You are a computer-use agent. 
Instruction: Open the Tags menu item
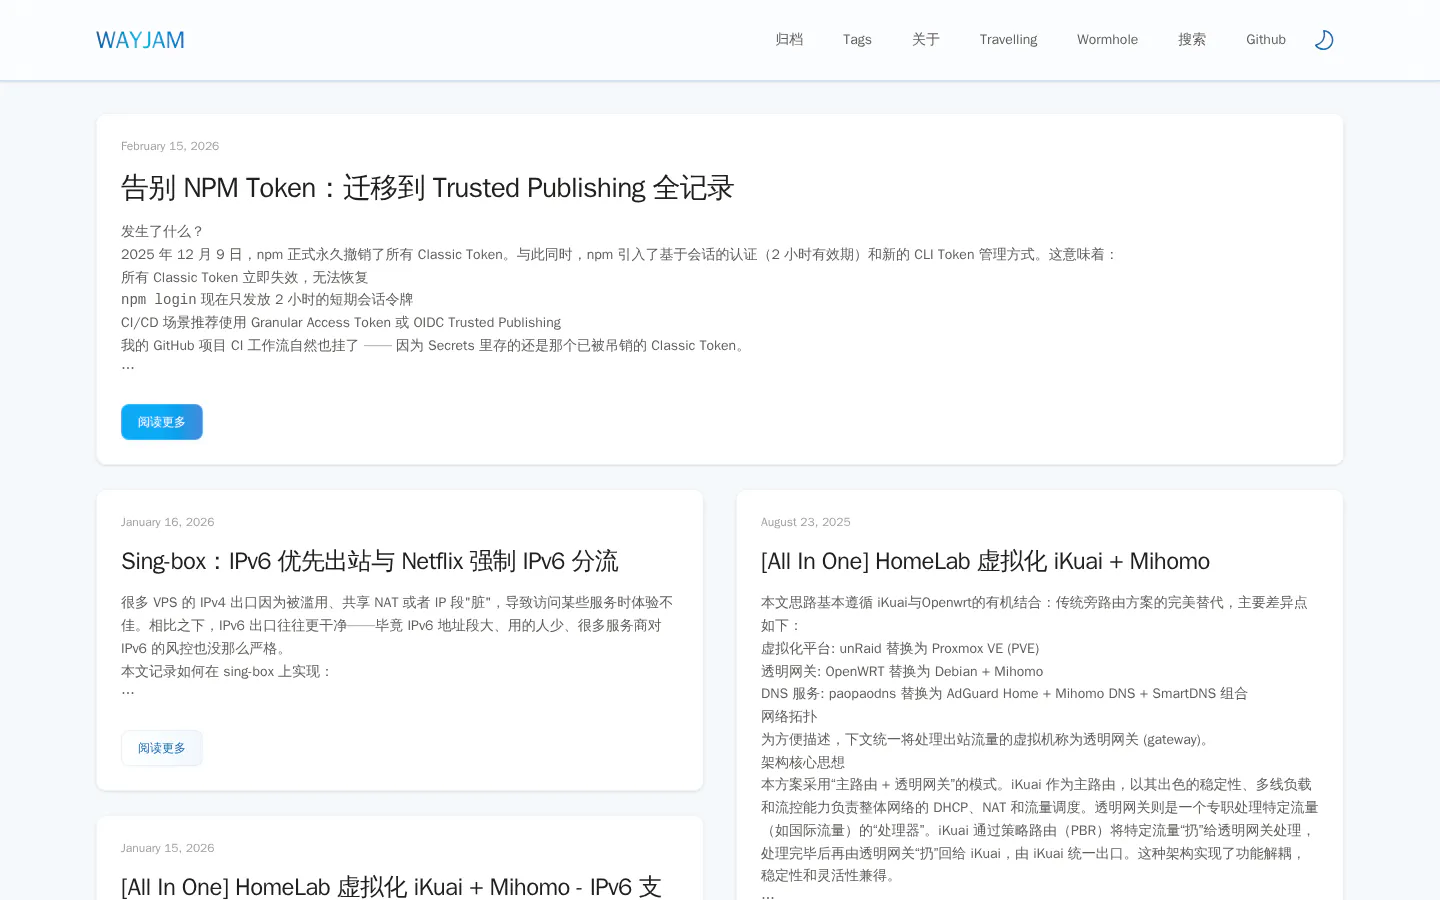(x=857, y=40)
